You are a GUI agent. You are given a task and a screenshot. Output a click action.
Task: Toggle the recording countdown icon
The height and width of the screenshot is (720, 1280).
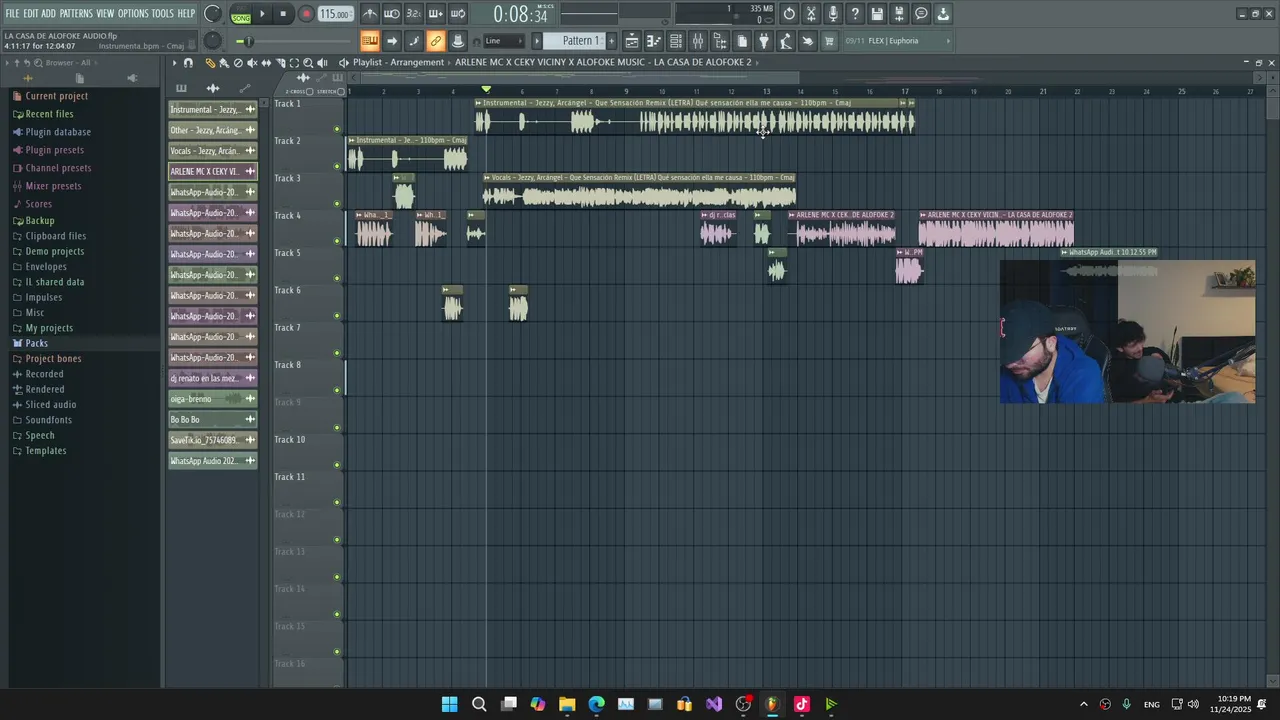click(x=414, y=14)
